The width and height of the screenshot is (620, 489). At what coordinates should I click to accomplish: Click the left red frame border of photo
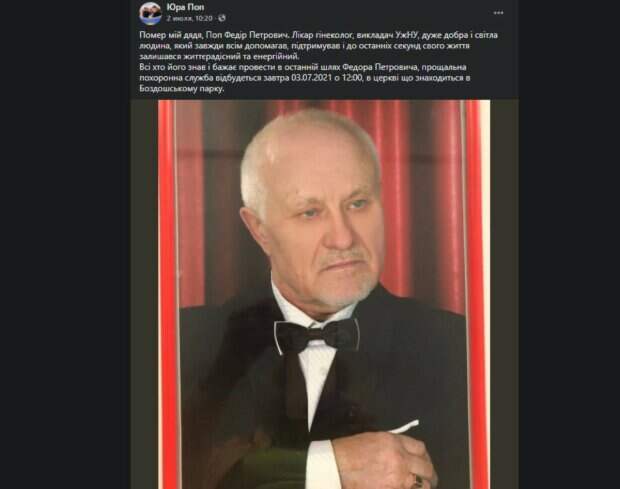166,295
